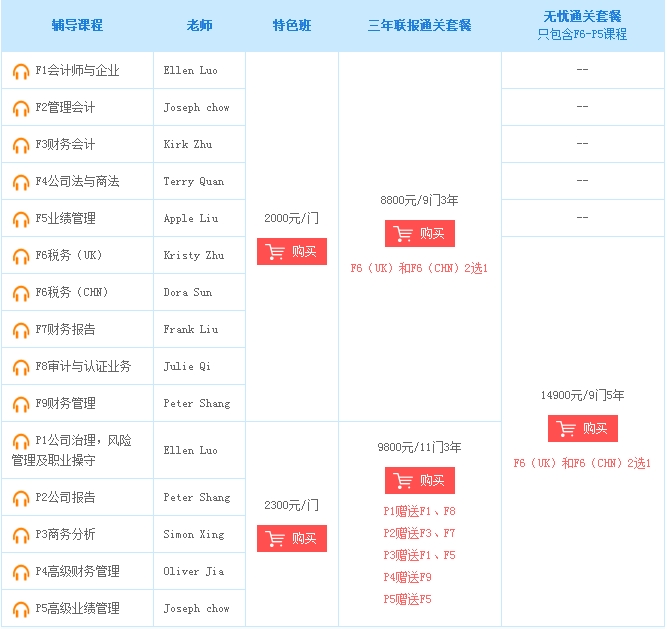Click headphone icon next to F6税务（UK）

(21, 257)
